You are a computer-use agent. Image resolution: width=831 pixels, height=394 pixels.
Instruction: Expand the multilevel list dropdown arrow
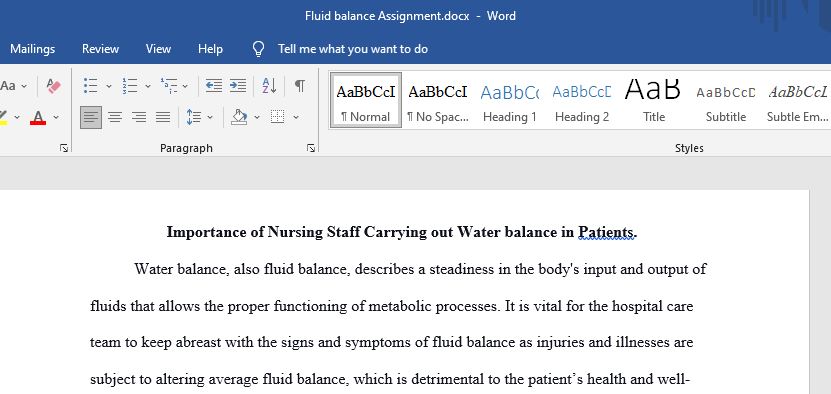point(185,86)
